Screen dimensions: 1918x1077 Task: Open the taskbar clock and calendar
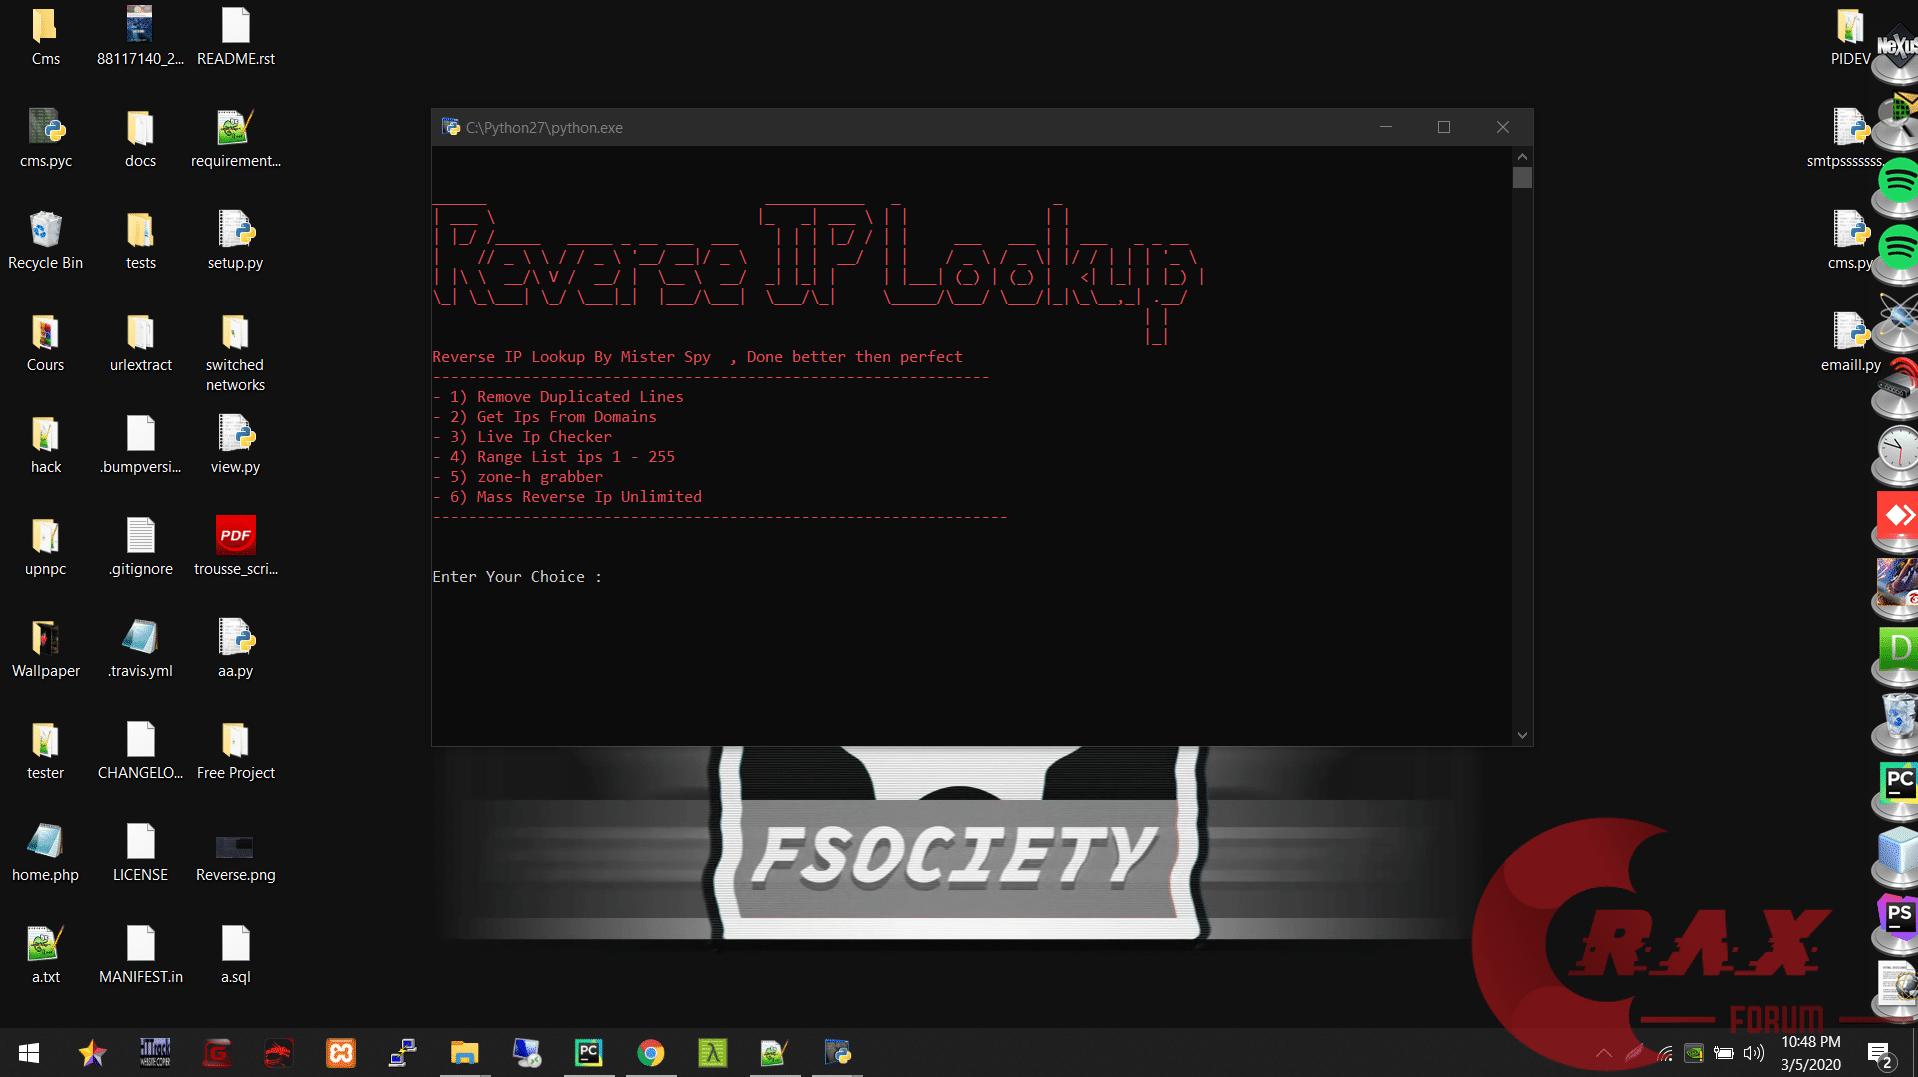1810,1053
